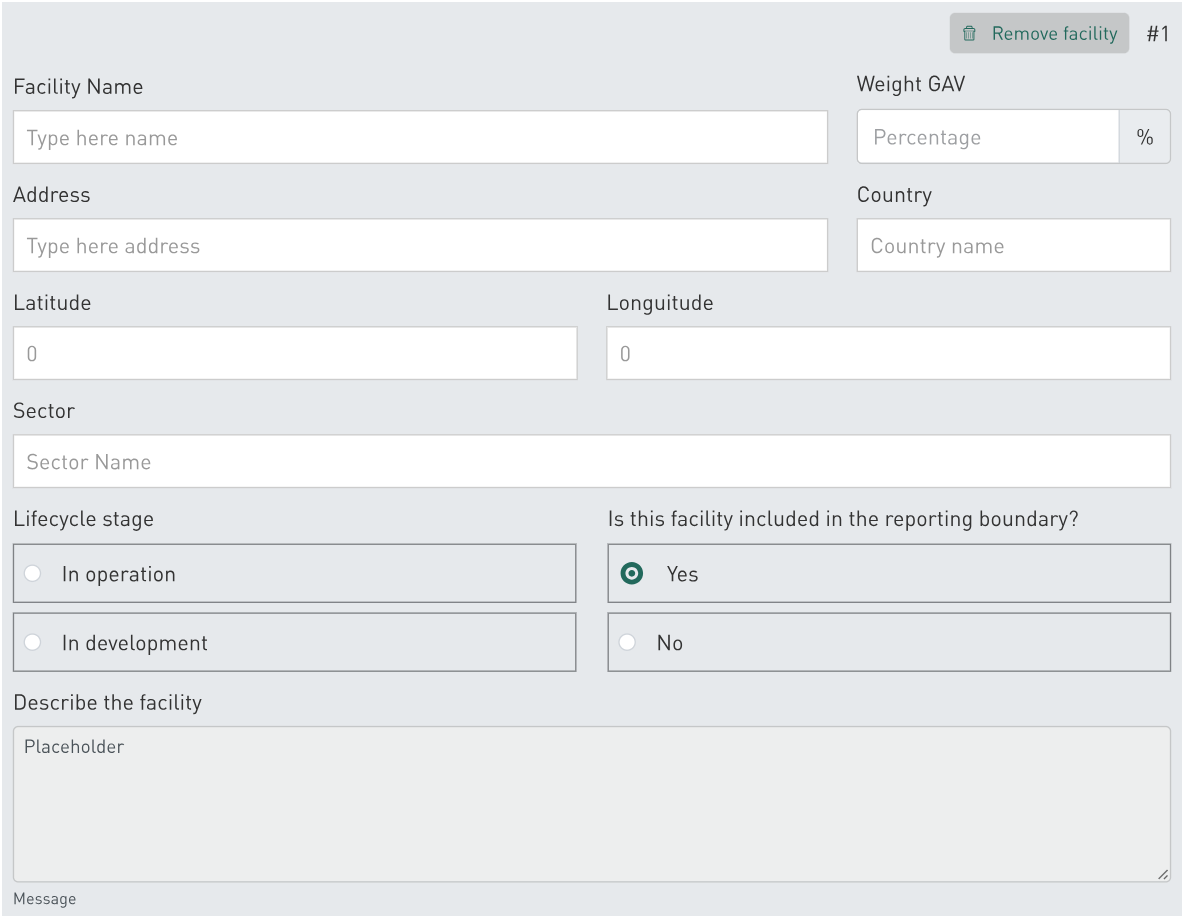
Task: Select the In operation lifecycle stage
Action: [x=33, y=574]
